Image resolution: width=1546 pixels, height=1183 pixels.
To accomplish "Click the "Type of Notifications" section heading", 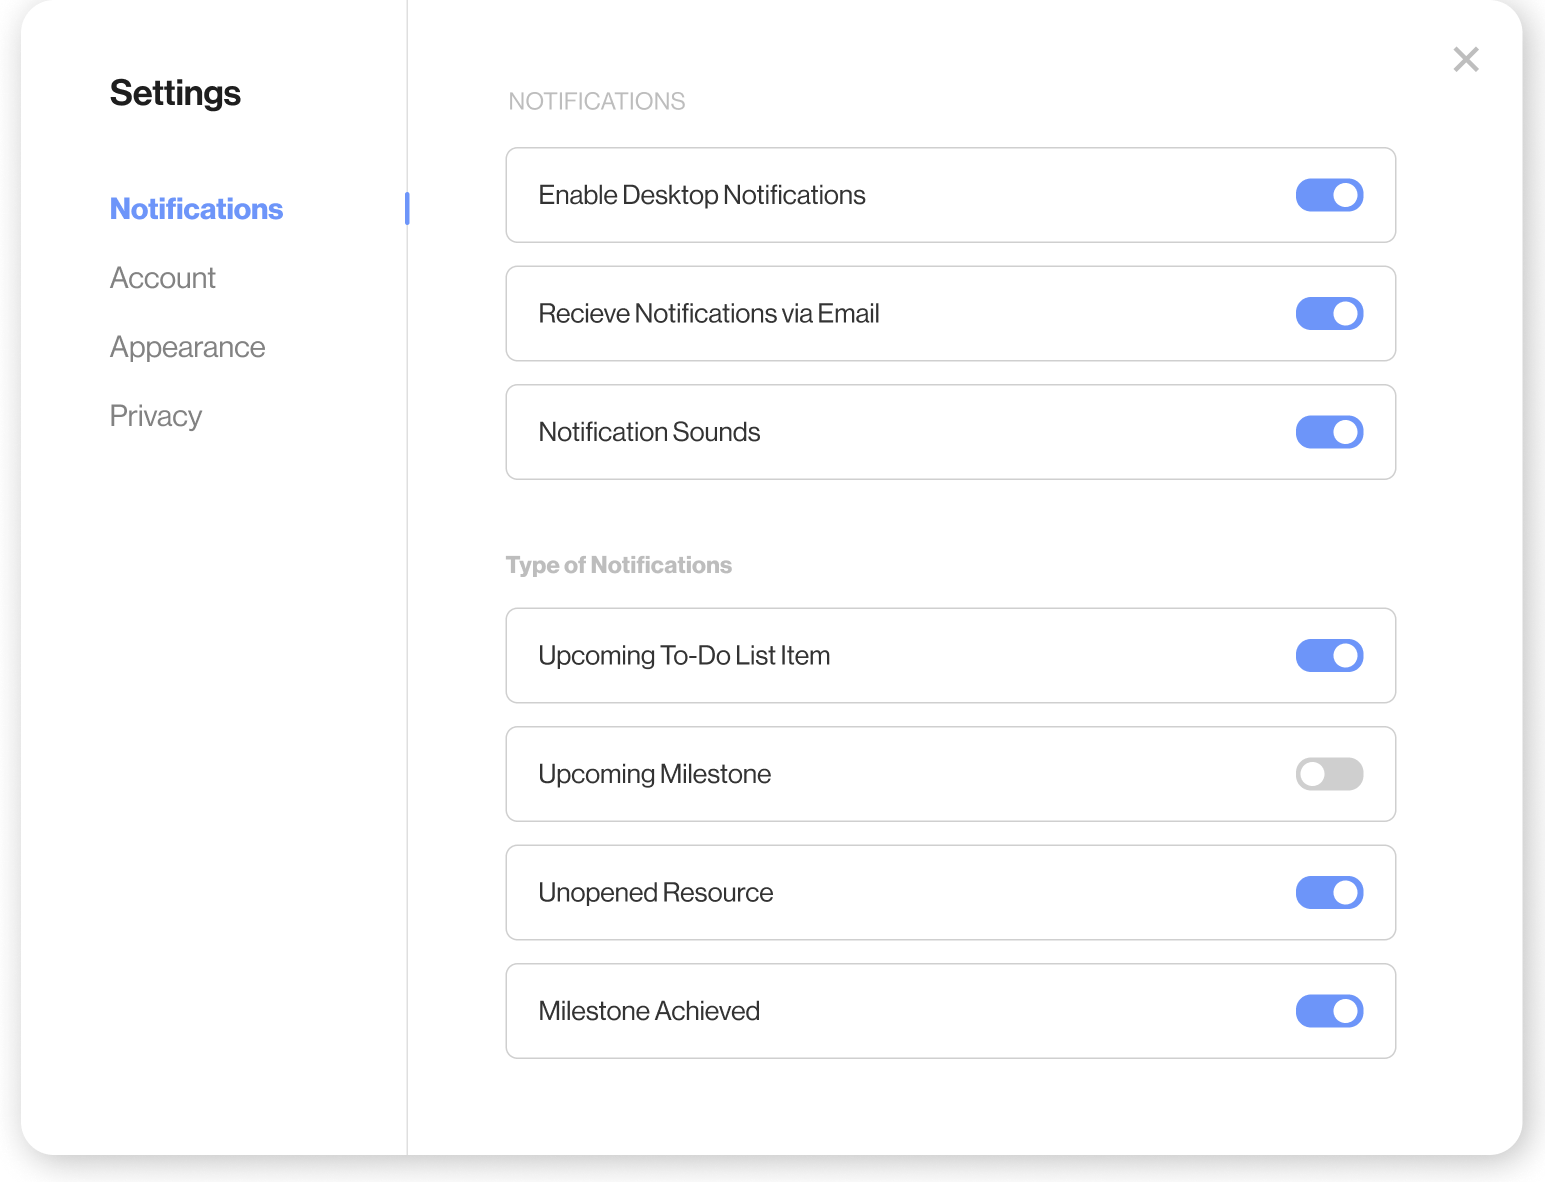I will pyautogui.click(x=618, y=565).
